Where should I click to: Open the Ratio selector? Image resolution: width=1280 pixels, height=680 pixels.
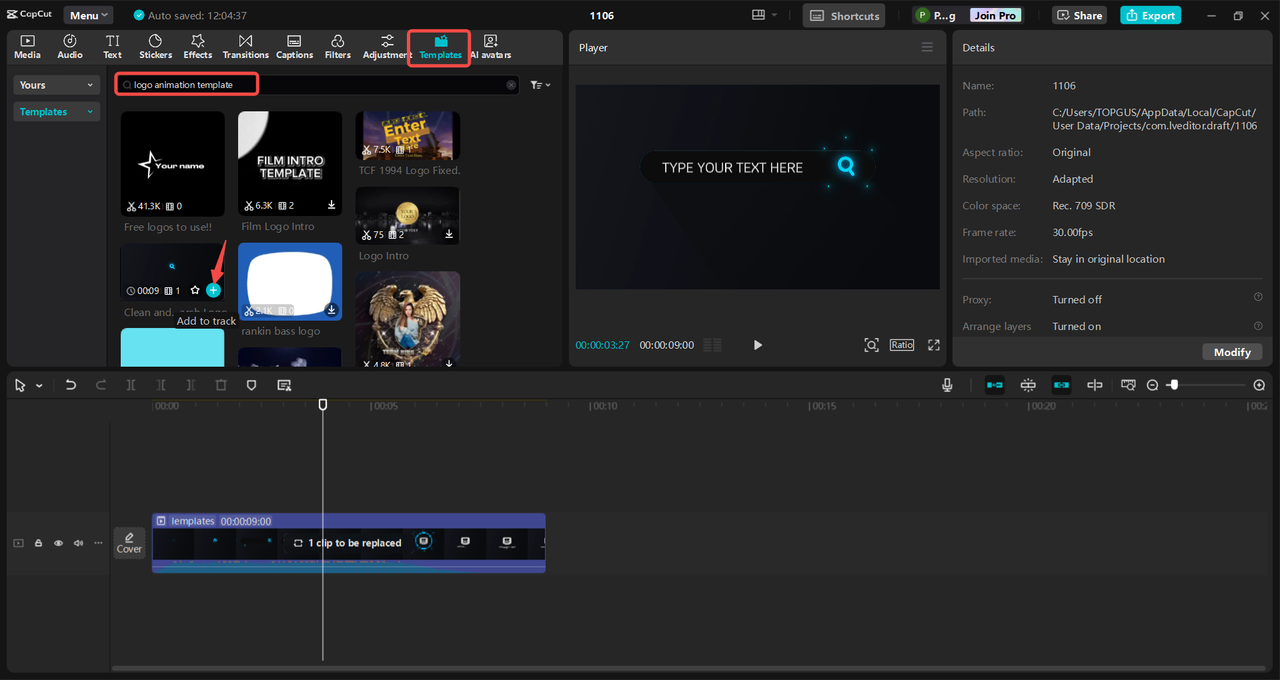tap(902, 345)
